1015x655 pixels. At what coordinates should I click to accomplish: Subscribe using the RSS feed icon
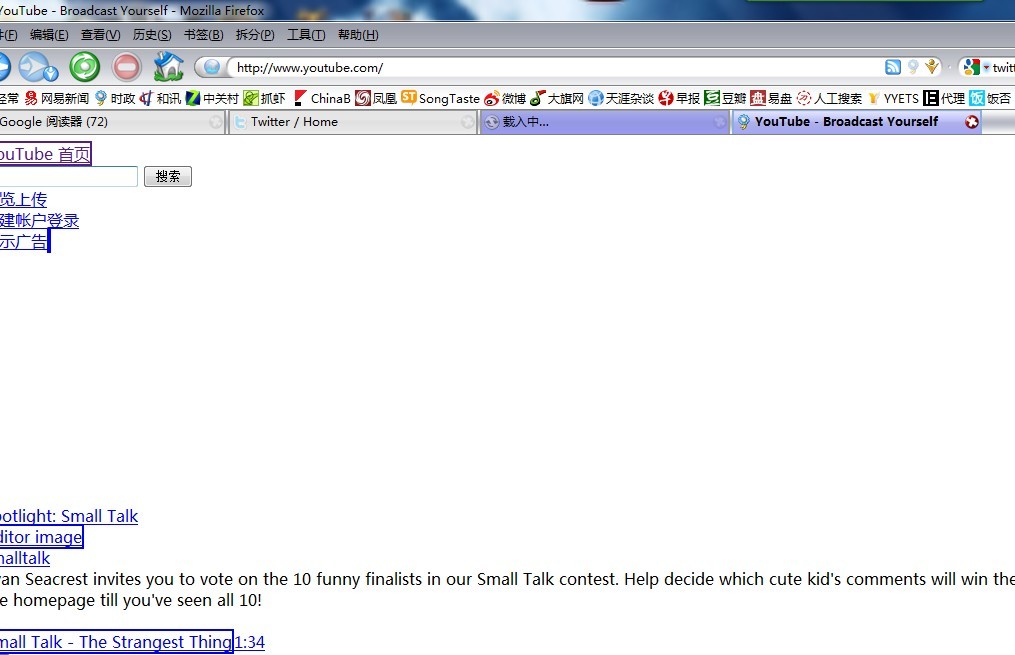[x=893, y=67]
